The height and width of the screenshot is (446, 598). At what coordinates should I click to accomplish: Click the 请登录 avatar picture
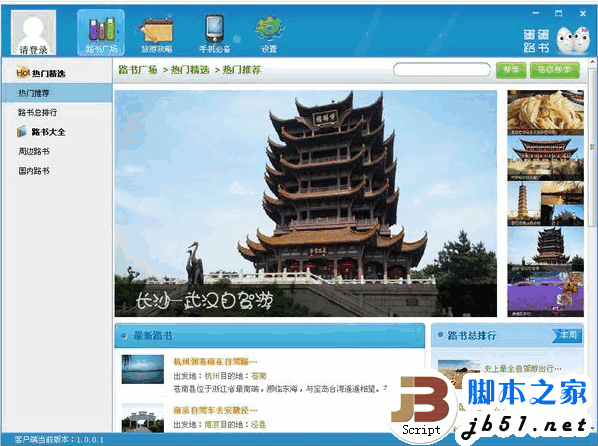(34, 32)
